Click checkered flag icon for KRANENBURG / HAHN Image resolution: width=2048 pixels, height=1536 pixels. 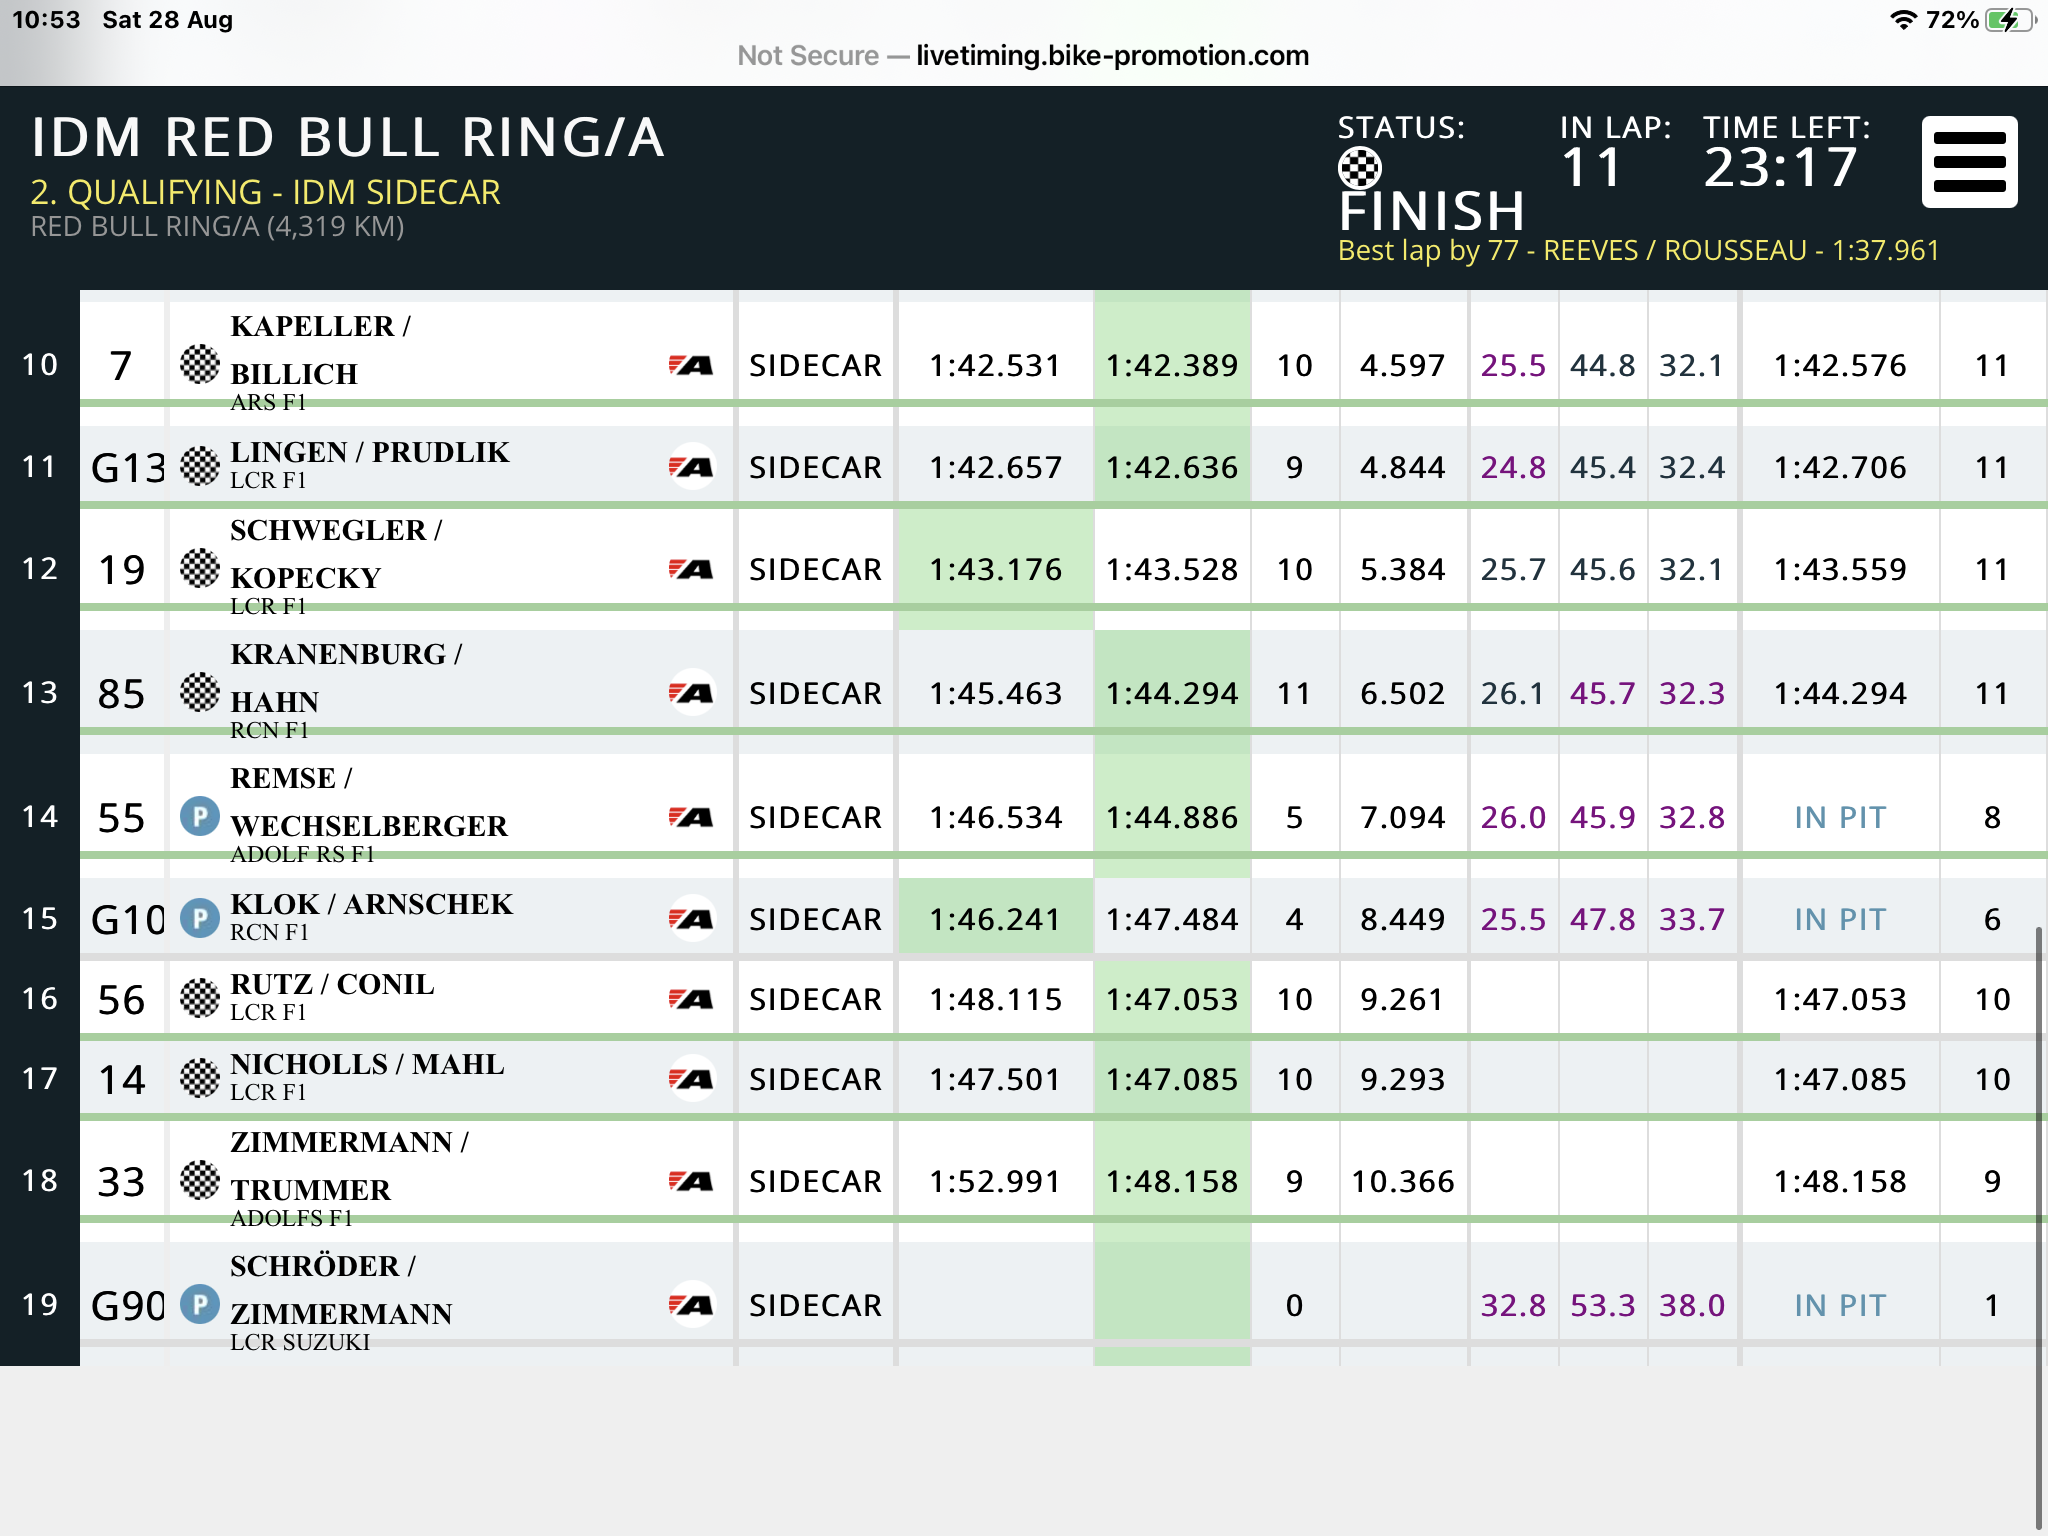pos(200,692)
